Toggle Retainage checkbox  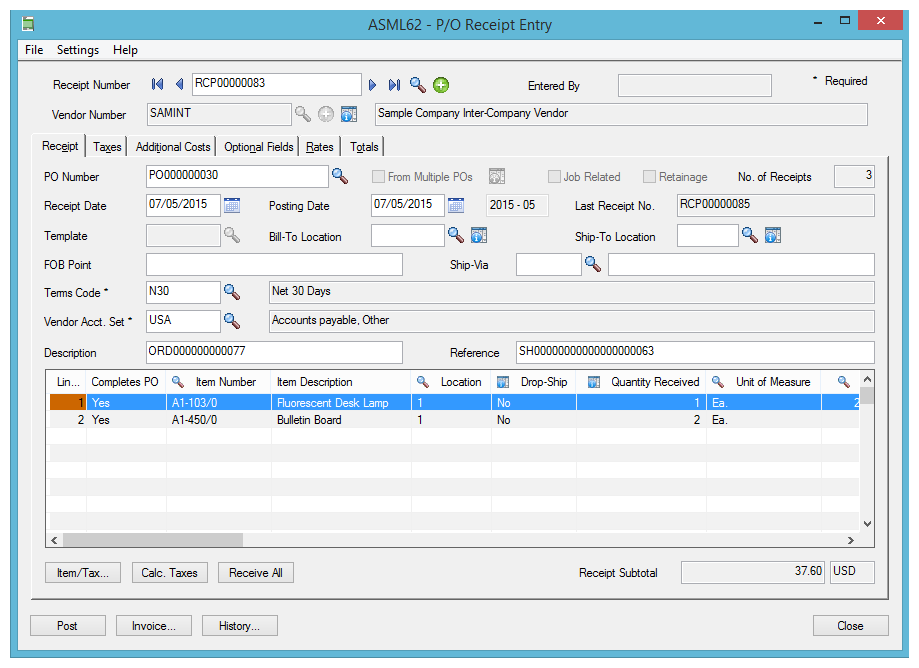click(650, 177)
